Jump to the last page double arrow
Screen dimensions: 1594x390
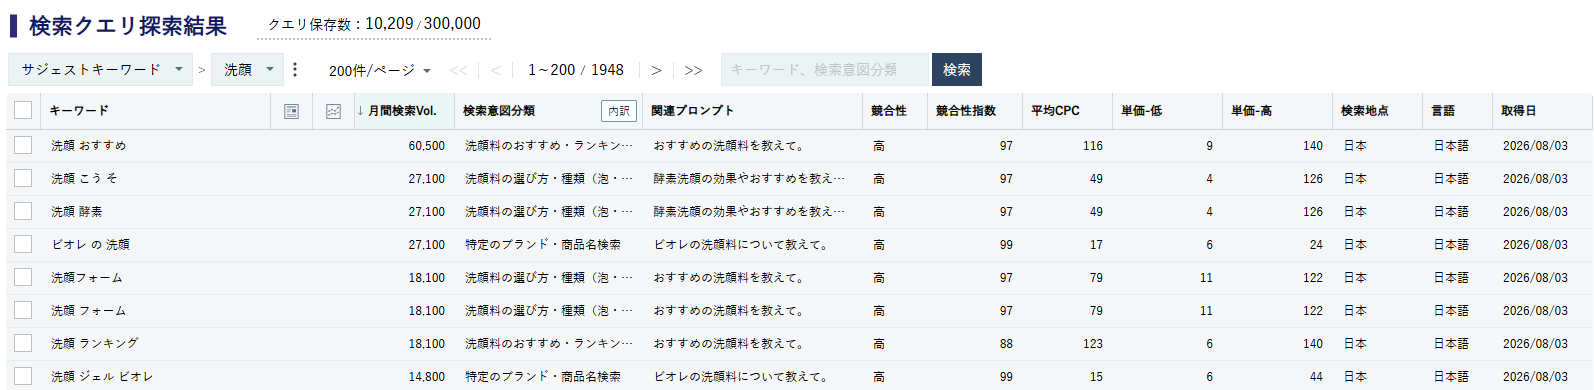(x=693, y=70)
